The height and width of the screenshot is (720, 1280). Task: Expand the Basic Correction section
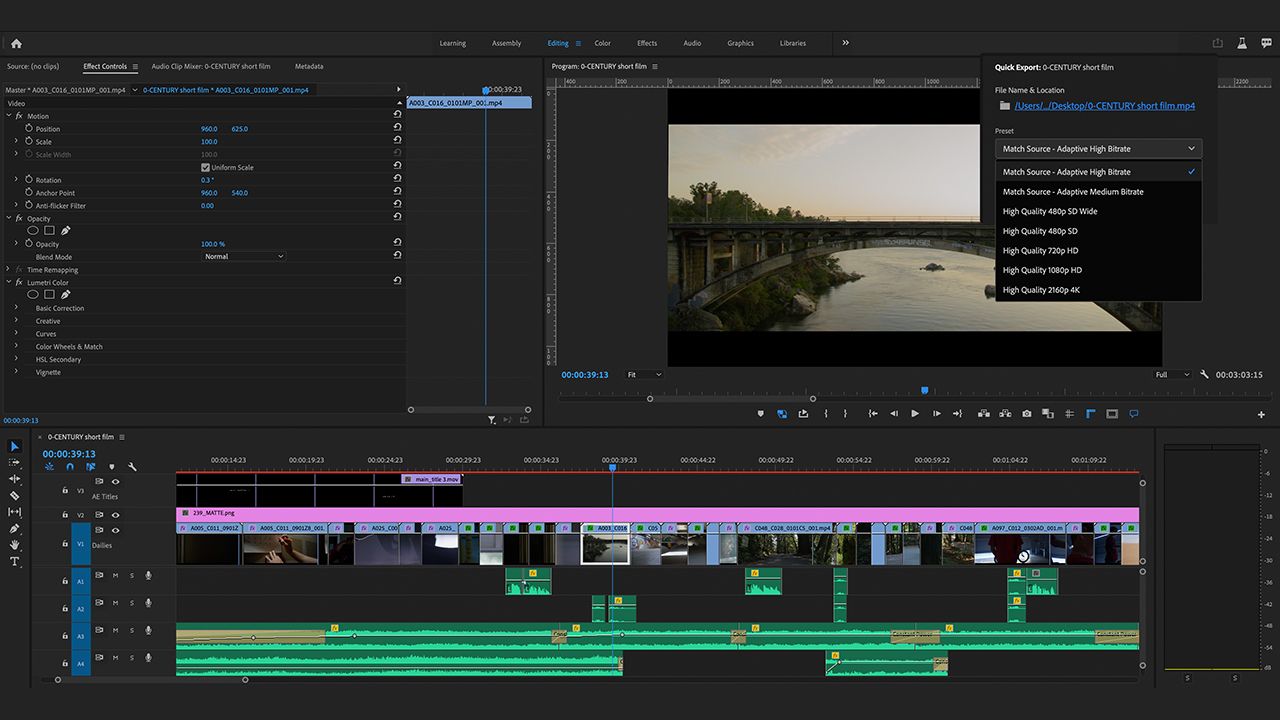click(16, 308)
